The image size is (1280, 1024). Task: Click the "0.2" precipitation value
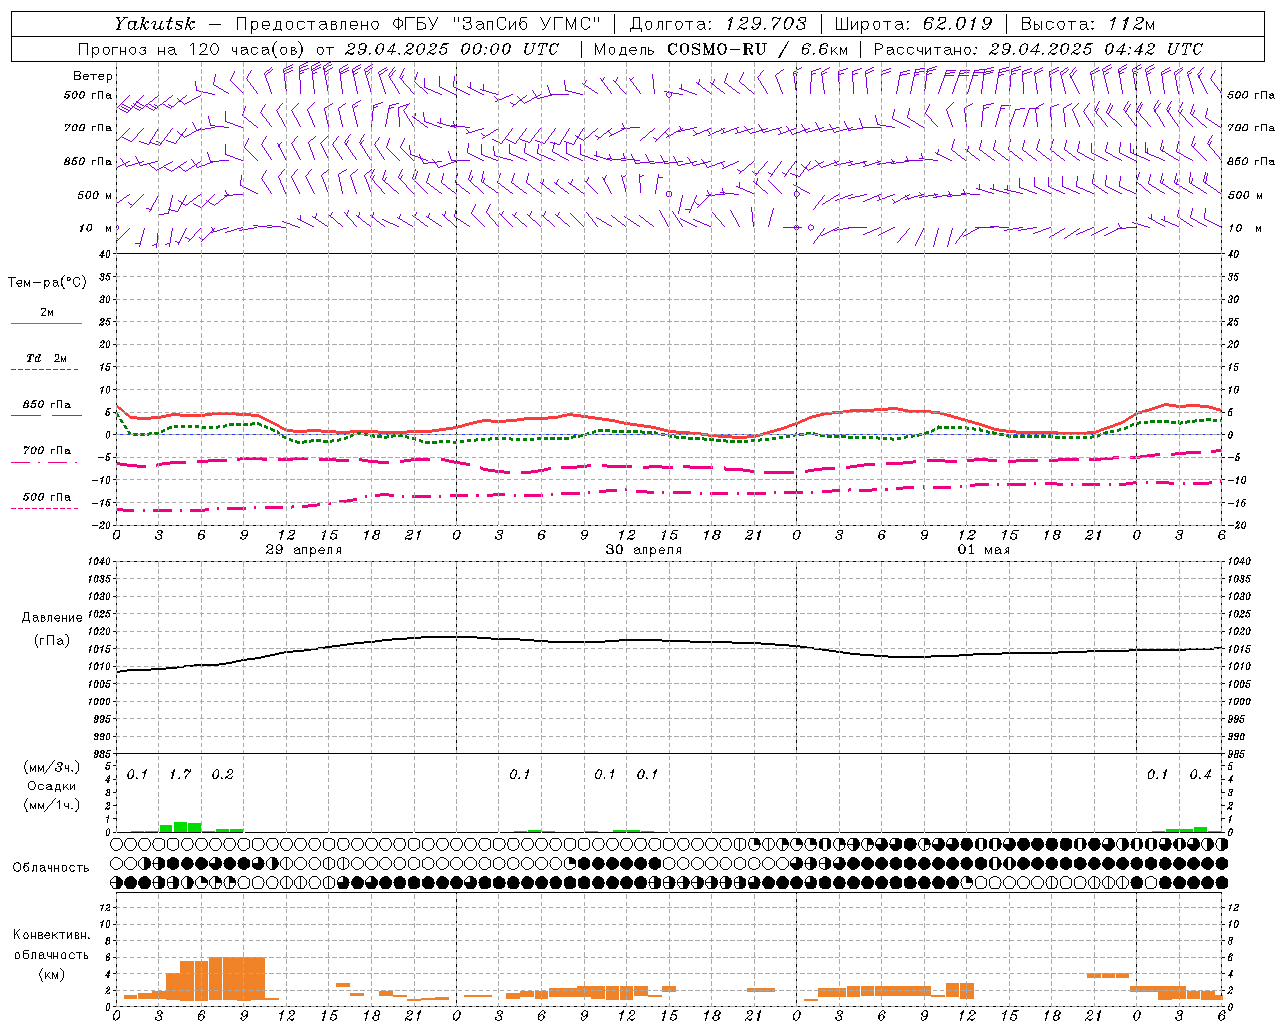[222, 774]
